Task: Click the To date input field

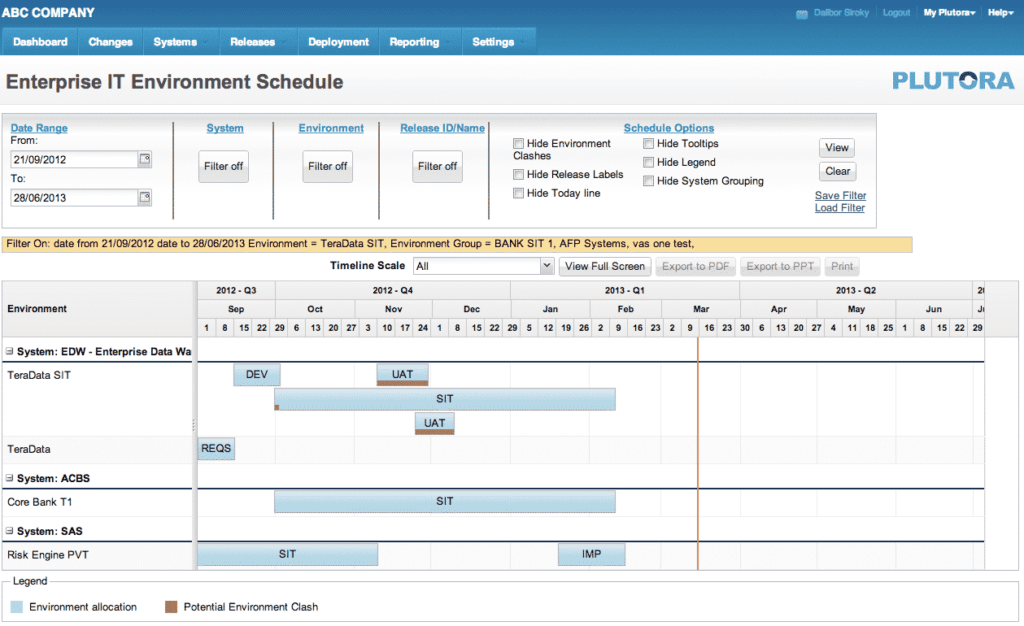Action: pos(74,198)
